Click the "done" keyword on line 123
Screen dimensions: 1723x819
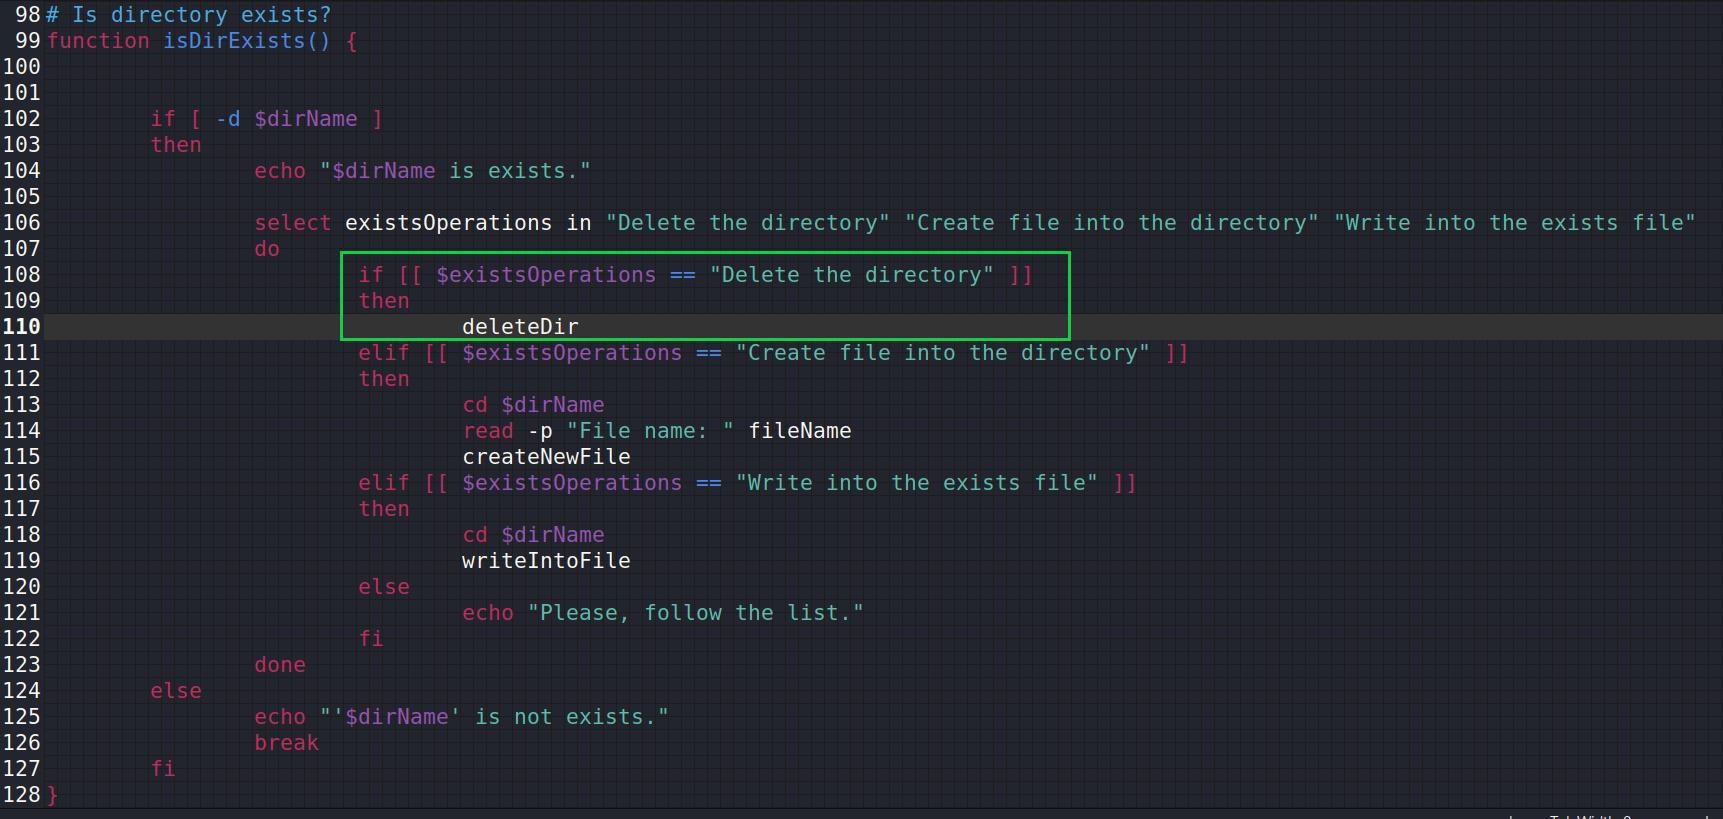pyautogui.click(x=280, y=665)
